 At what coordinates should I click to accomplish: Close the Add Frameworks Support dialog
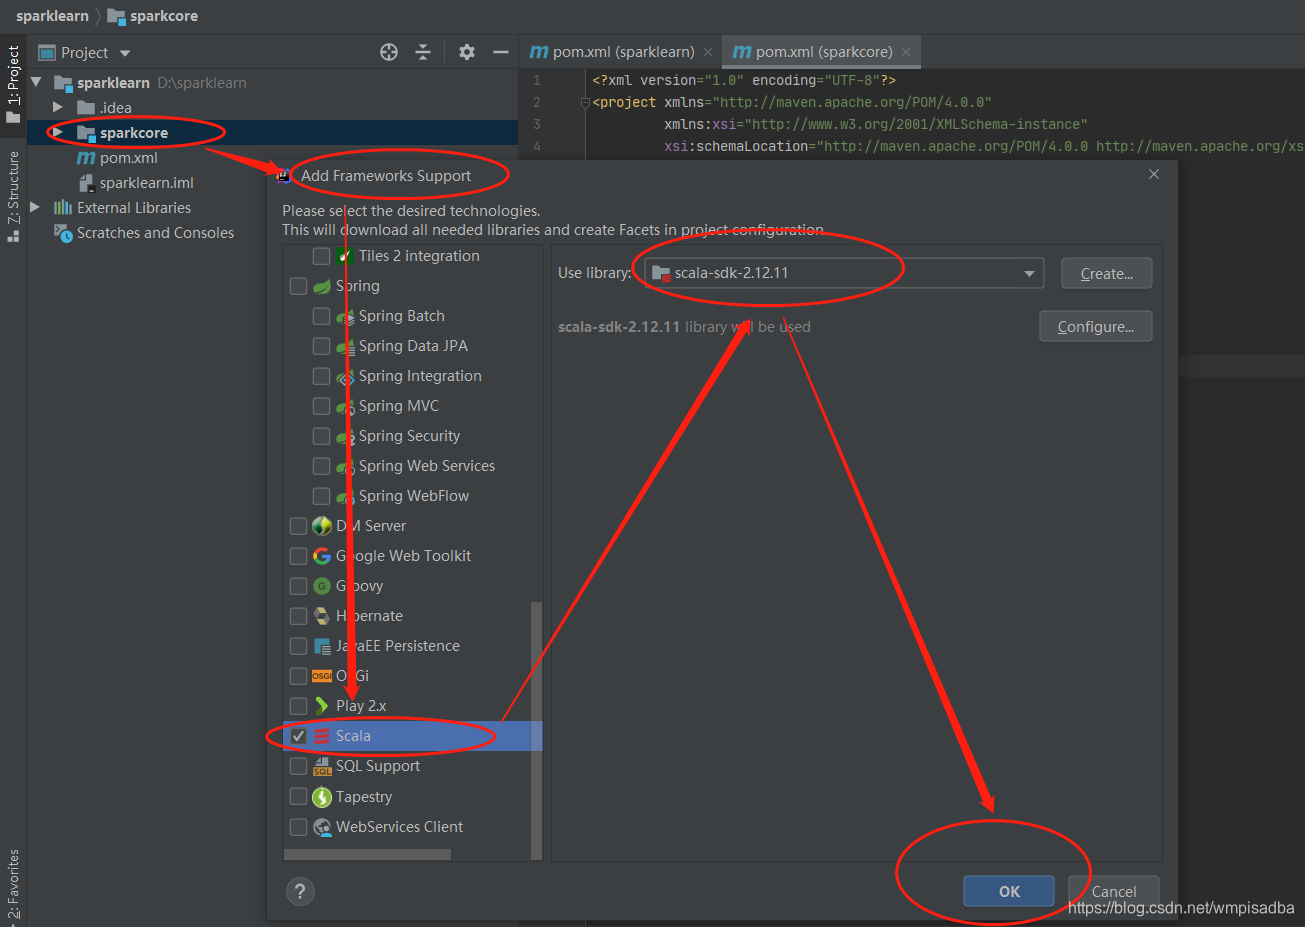click(x=1154, y=174)
